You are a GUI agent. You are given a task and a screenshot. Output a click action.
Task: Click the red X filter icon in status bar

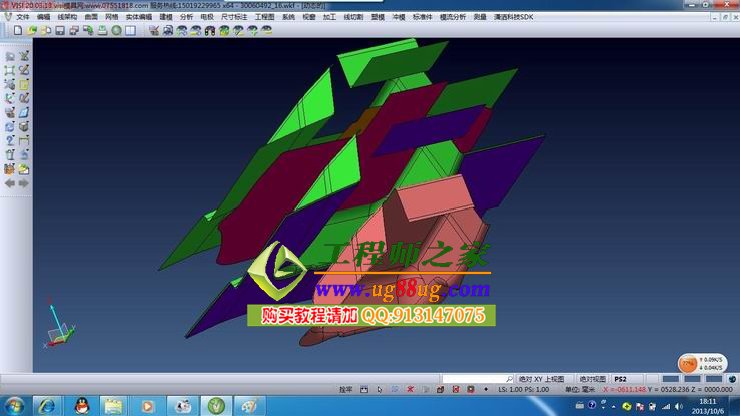coord(411,390)
